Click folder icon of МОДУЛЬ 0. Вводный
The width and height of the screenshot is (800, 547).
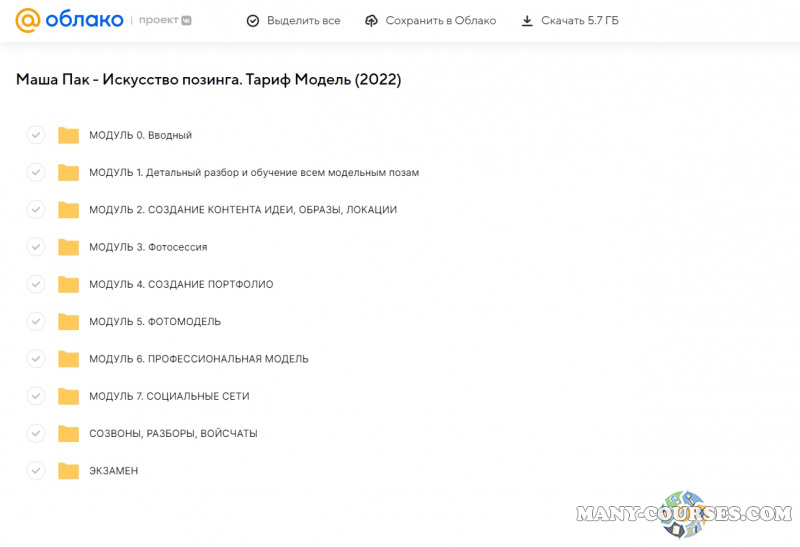[x=68, y=136]
